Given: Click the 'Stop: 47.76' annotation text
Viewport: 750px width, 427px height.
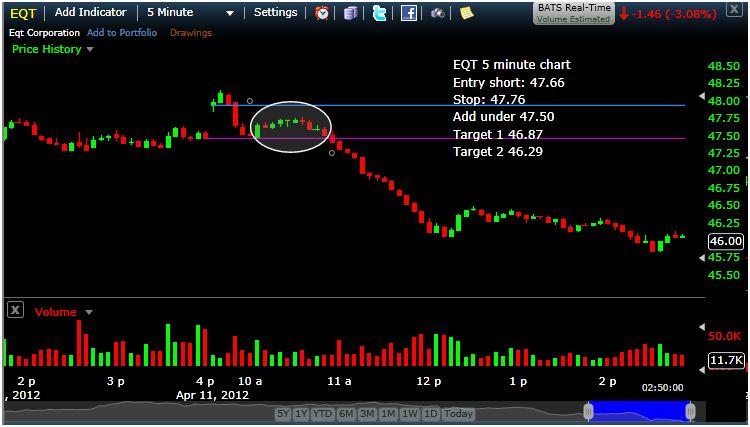Looking at the screenshot, I should (489, 100).
